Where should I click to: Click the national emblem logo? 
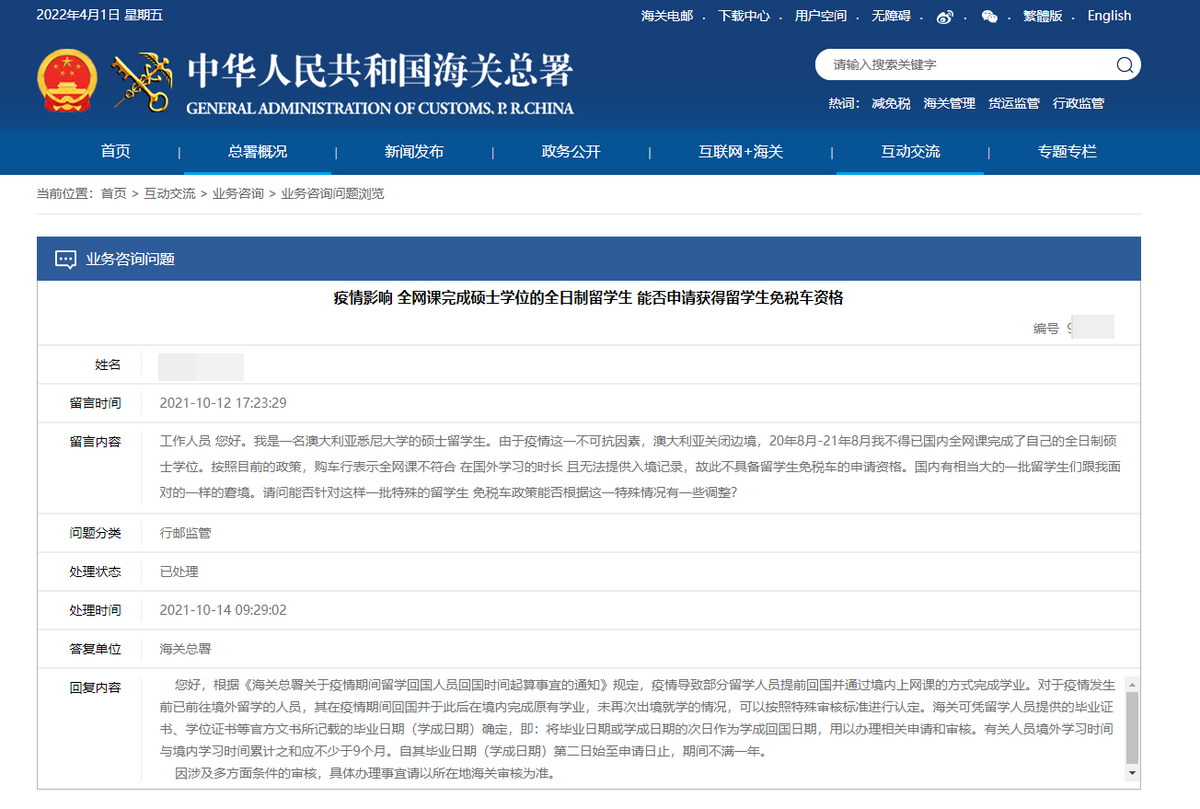[66, 80]
